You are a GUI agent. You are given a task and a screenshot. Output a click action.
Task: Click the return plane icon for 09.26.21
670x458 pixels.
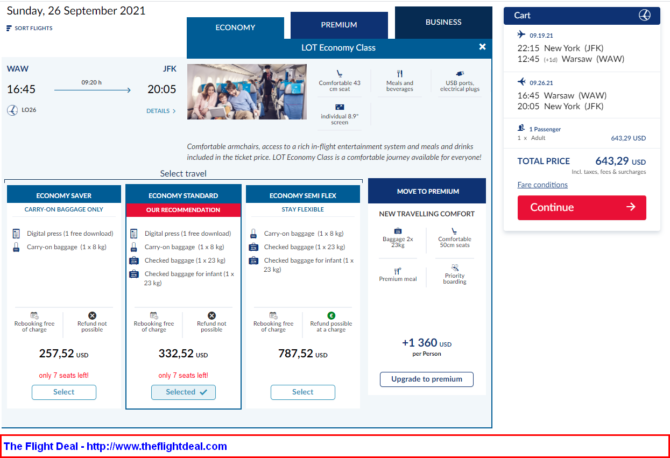(521, 82)
